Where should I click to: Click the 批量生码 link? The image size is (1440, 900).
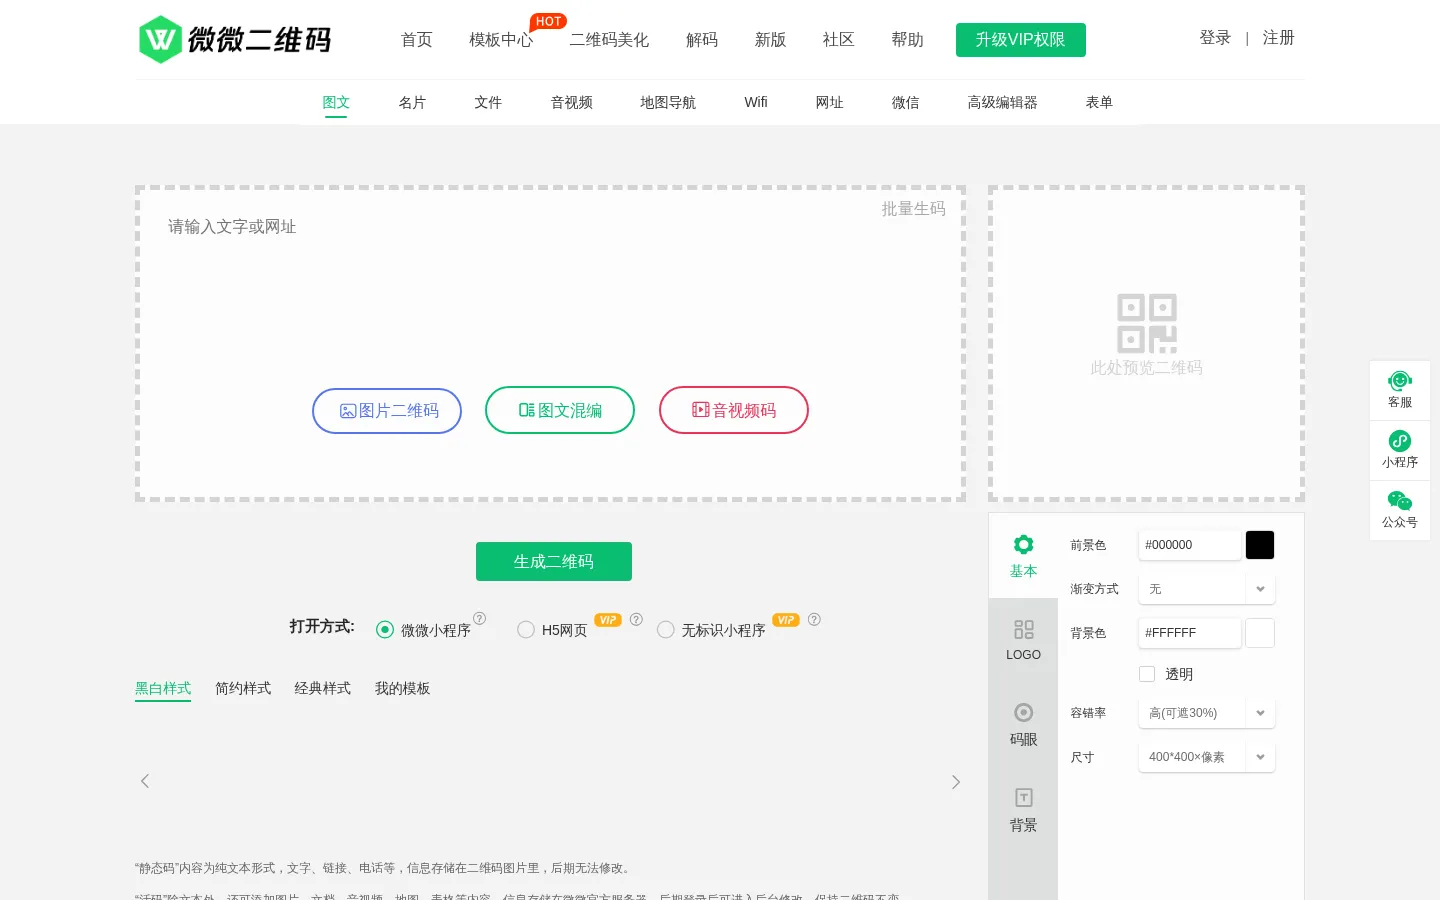tap(913, 209)
